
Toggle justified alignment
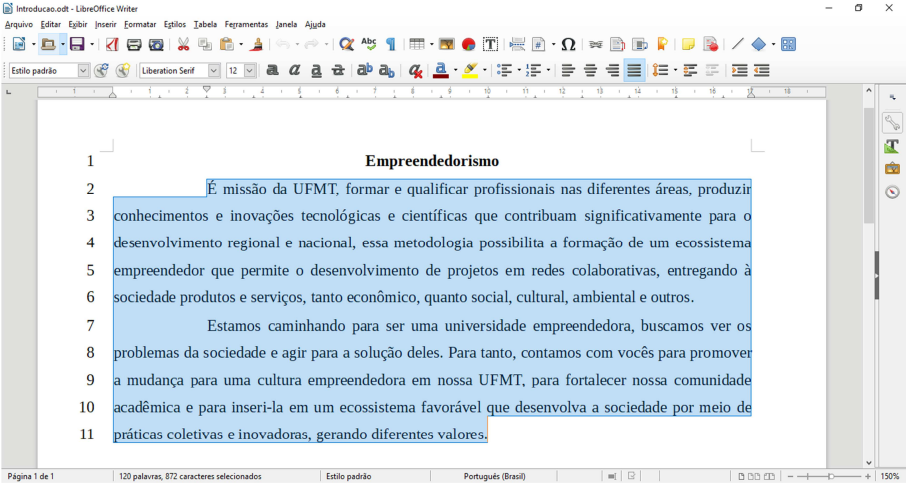click(x=634, y=70)
